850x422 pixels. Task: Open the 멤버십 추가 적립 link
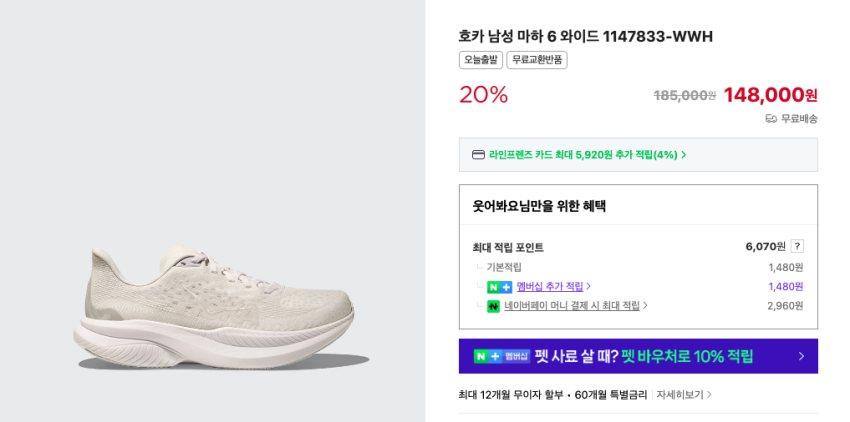[549, 287]
